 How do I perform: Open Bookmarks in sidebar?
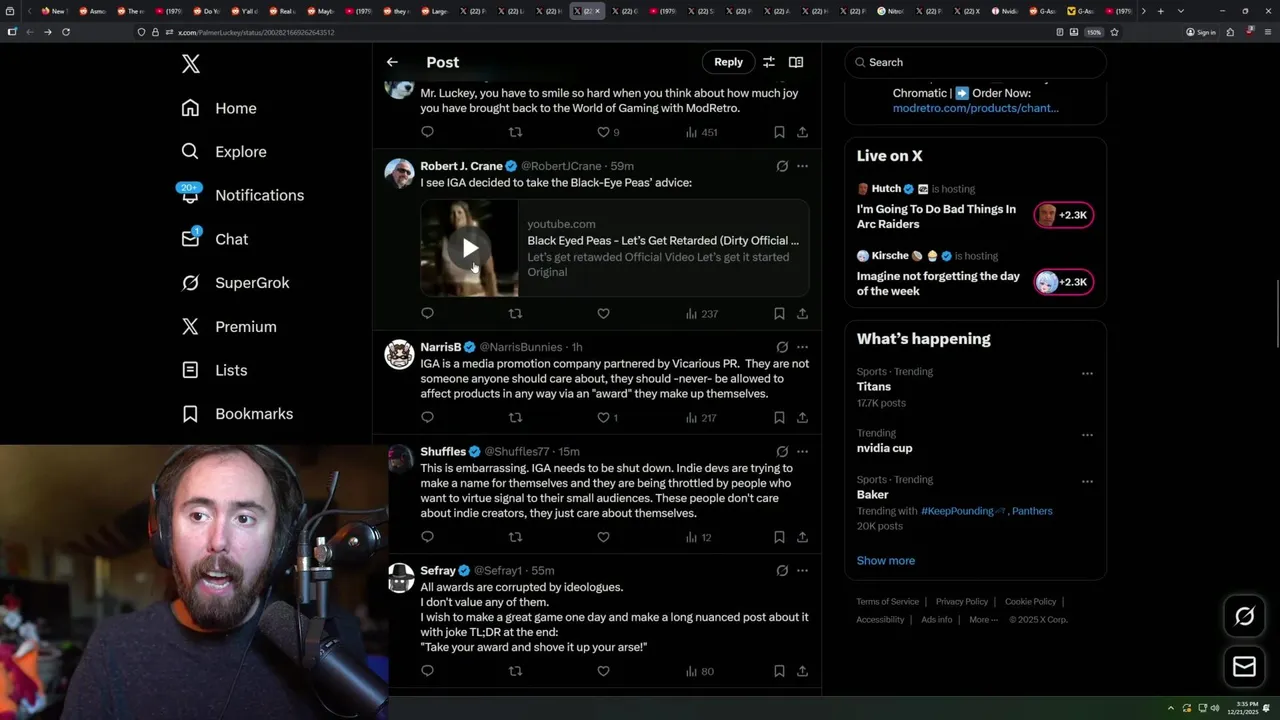237,414
